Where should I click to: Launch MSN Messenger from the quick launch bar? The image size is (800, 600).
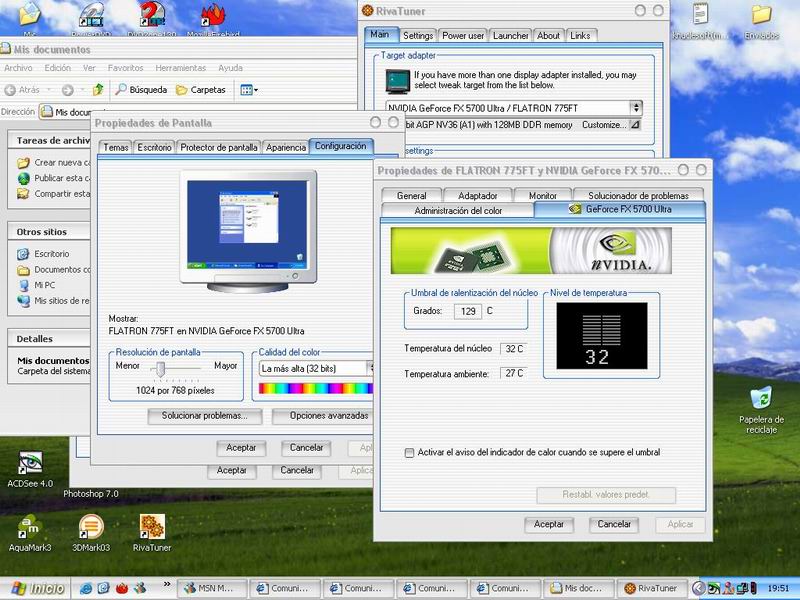pos(140,588)
